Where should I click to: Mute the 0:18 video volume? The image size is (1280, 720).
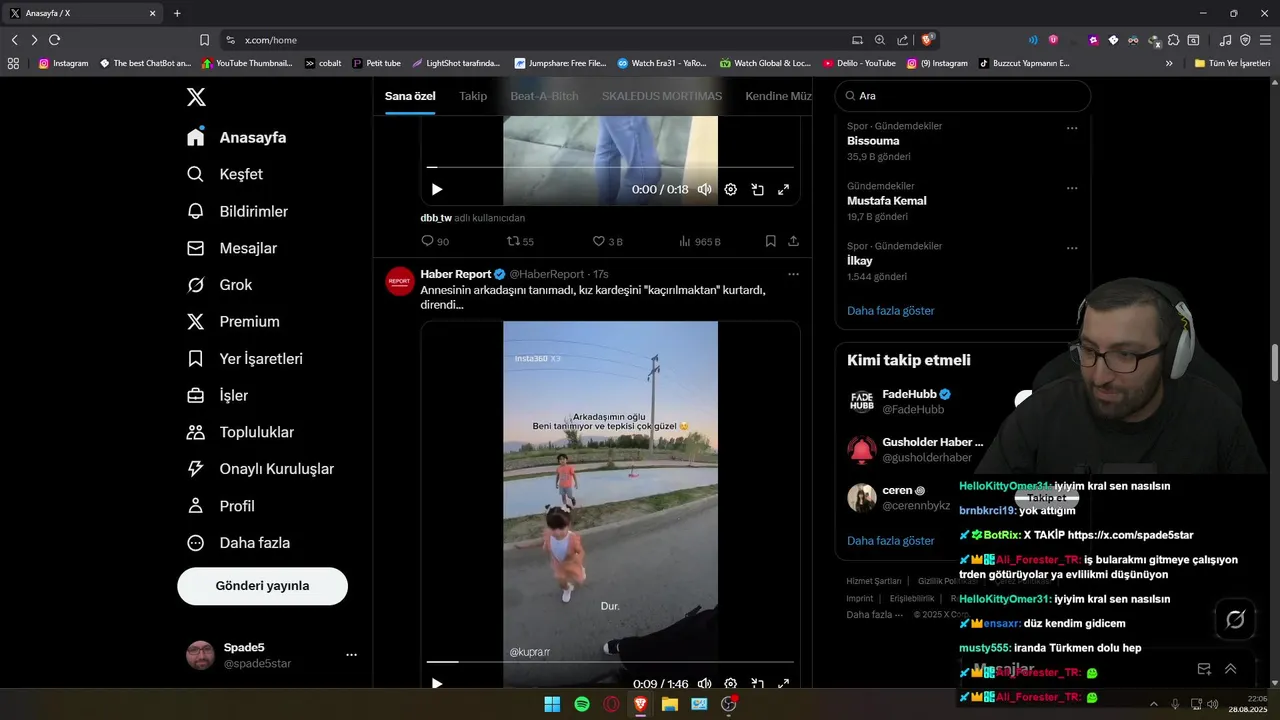click(704, 189)
